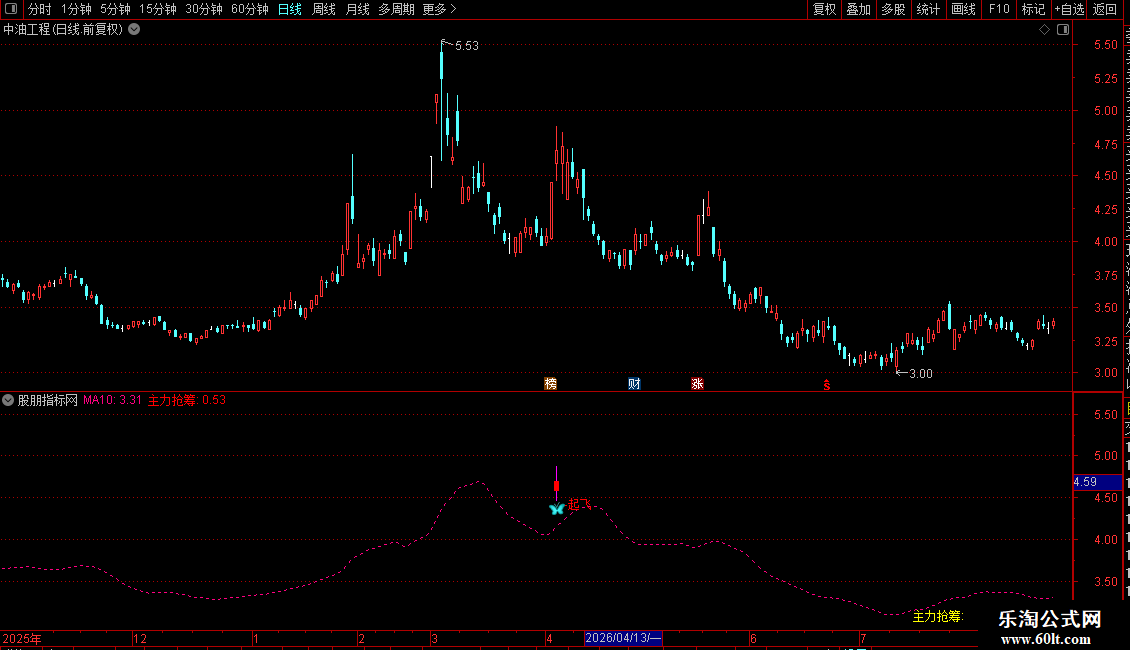
Task: Click the 3.50 label on main price axis
Action: point(1105,308)
